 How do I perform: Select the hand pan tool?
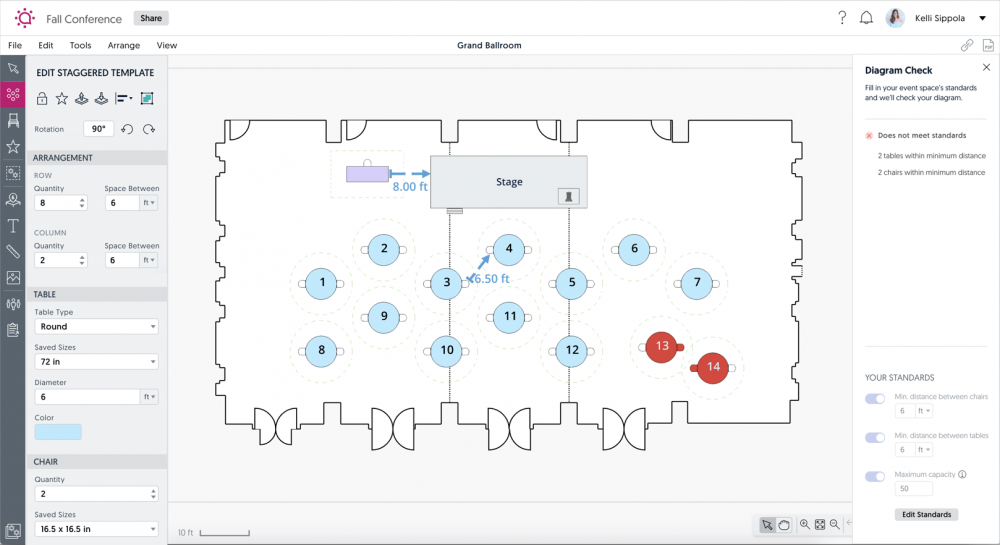784,525
